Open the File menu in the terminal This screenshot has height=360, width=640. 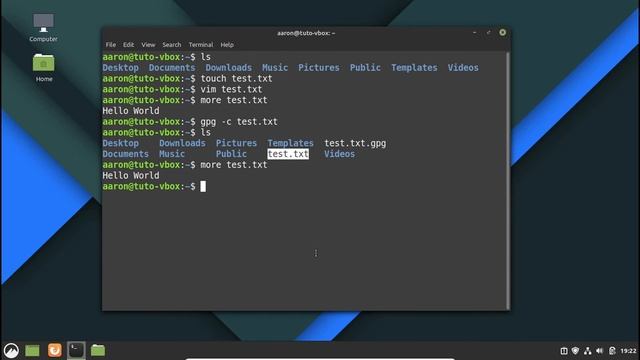(111, 45)
